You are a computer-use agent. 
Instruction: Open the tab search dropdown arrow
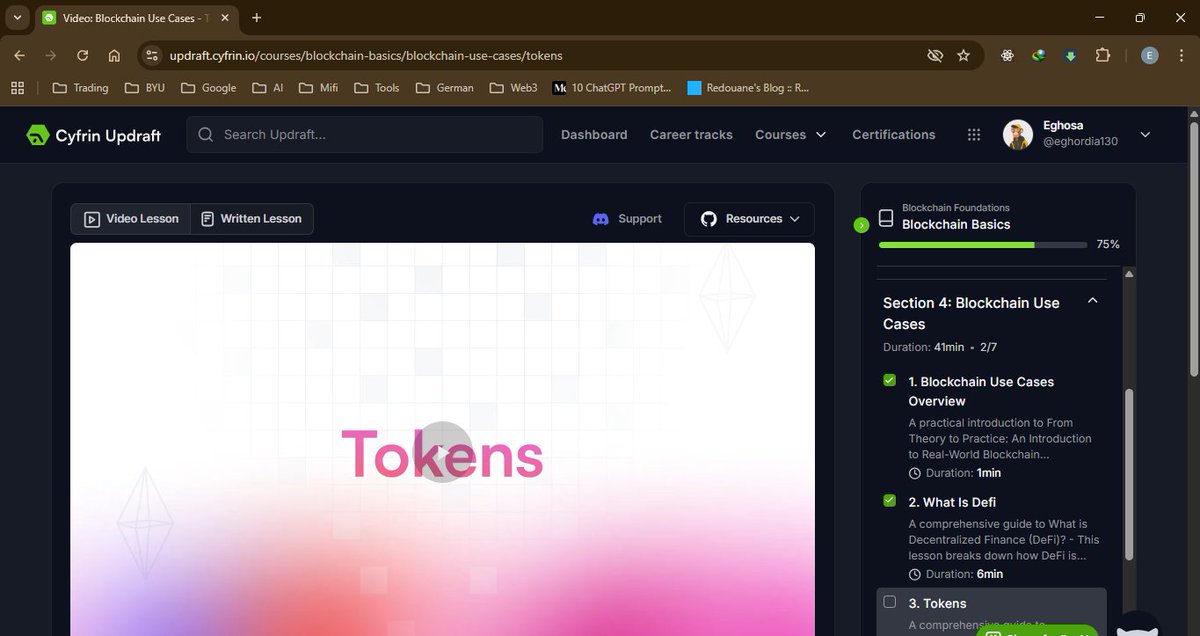point(17,17)
